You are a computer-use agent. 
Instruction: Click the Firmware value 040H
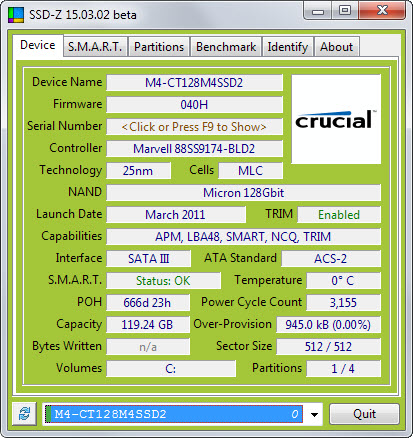pos(194,105)
